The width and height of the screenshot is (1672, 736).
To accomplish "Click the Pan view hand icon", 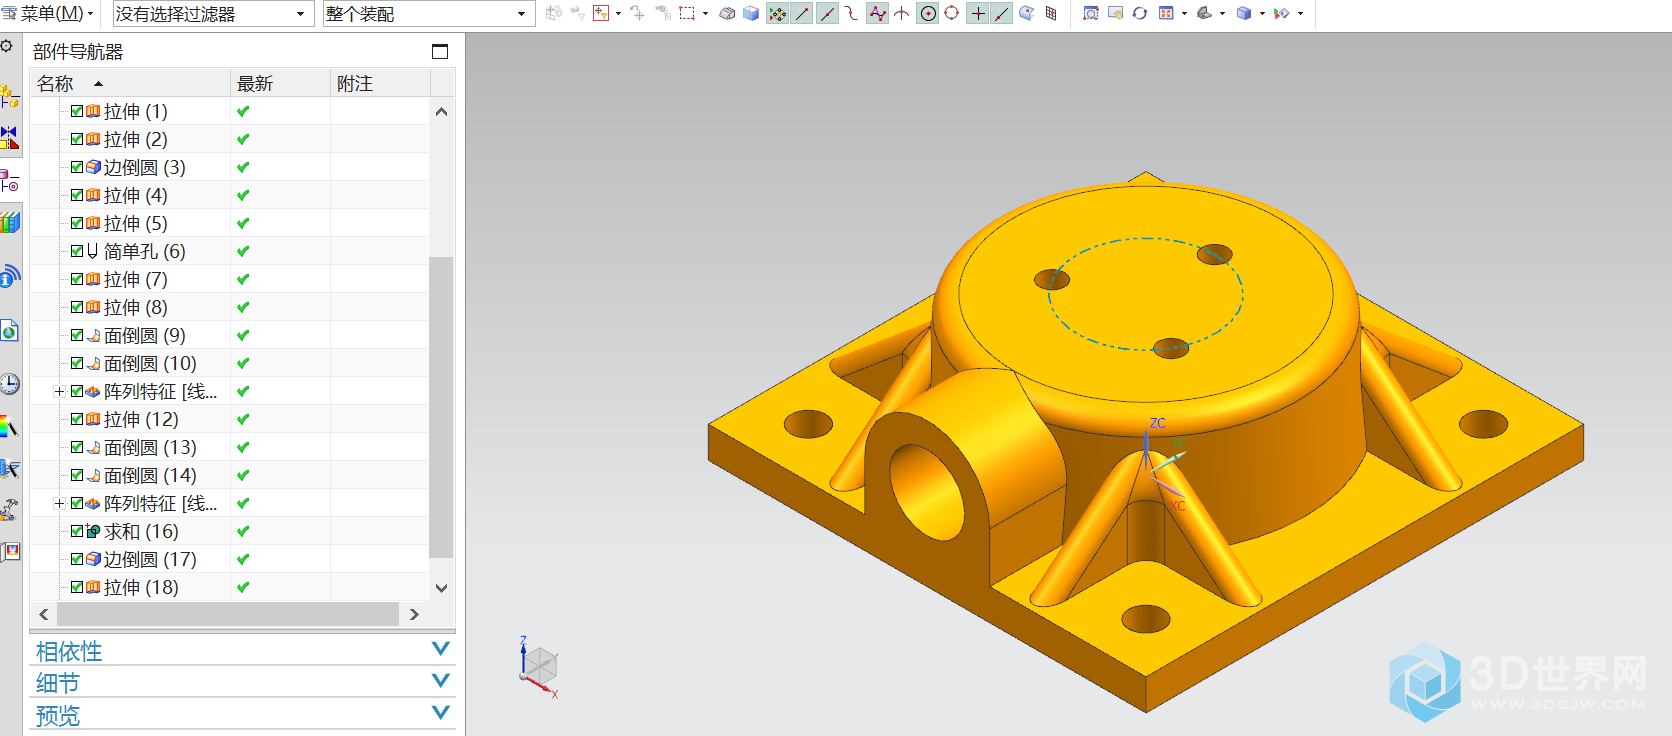I will pos(1116,13).
